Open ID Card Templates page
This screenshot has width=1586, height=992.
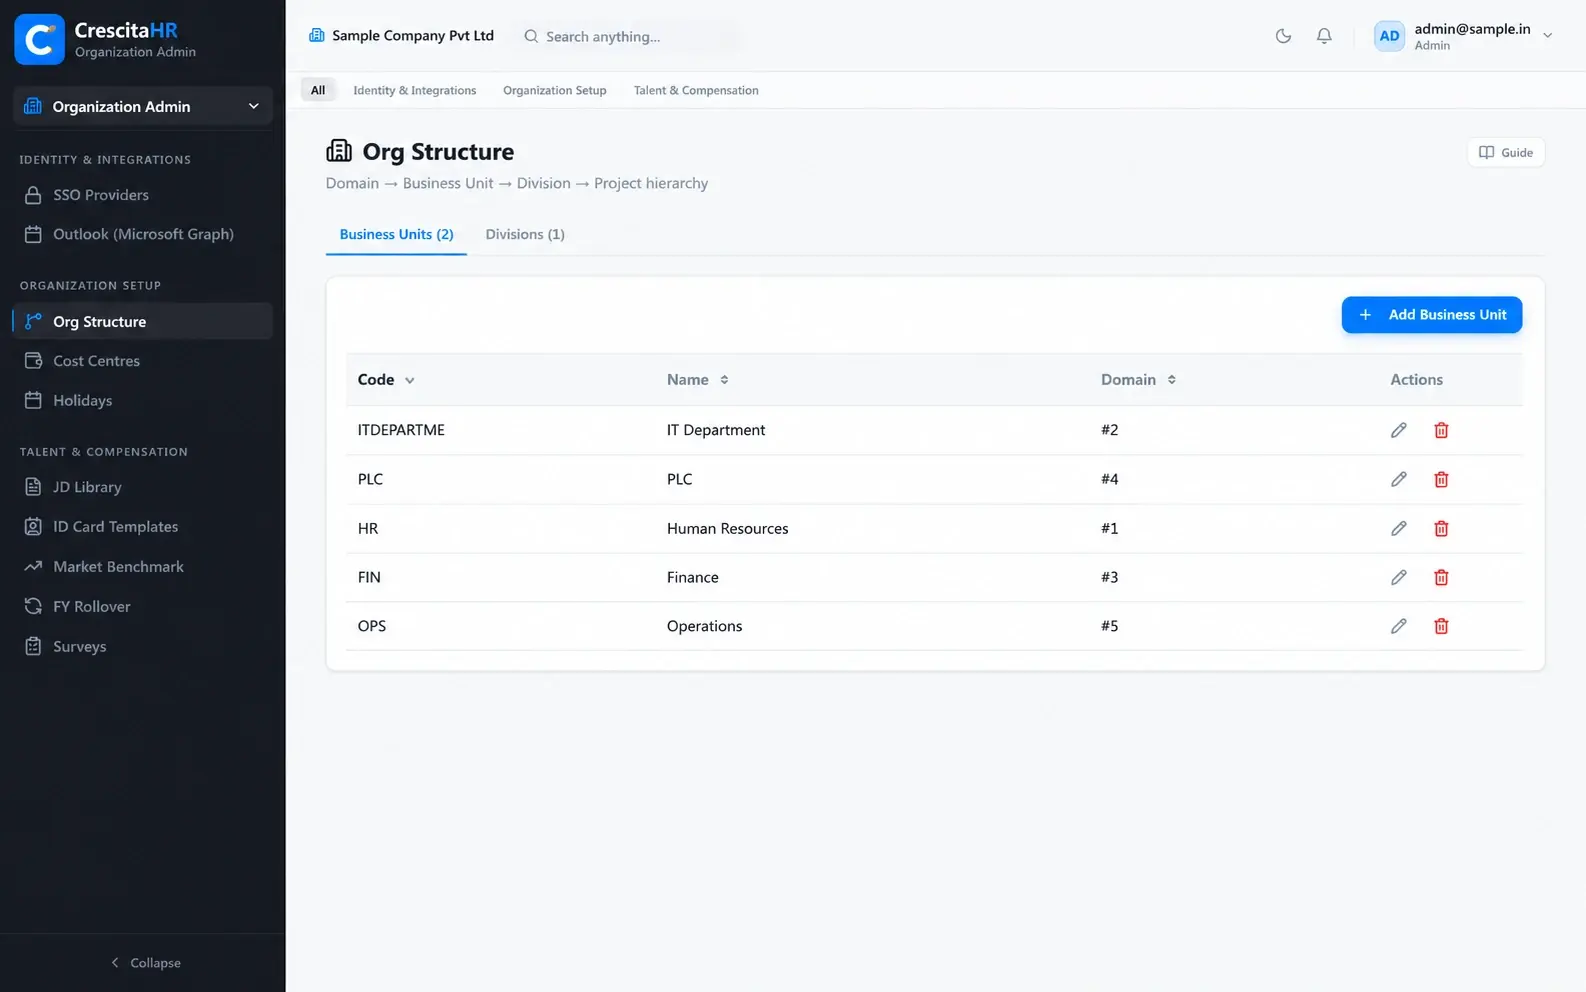click(142, 527)
